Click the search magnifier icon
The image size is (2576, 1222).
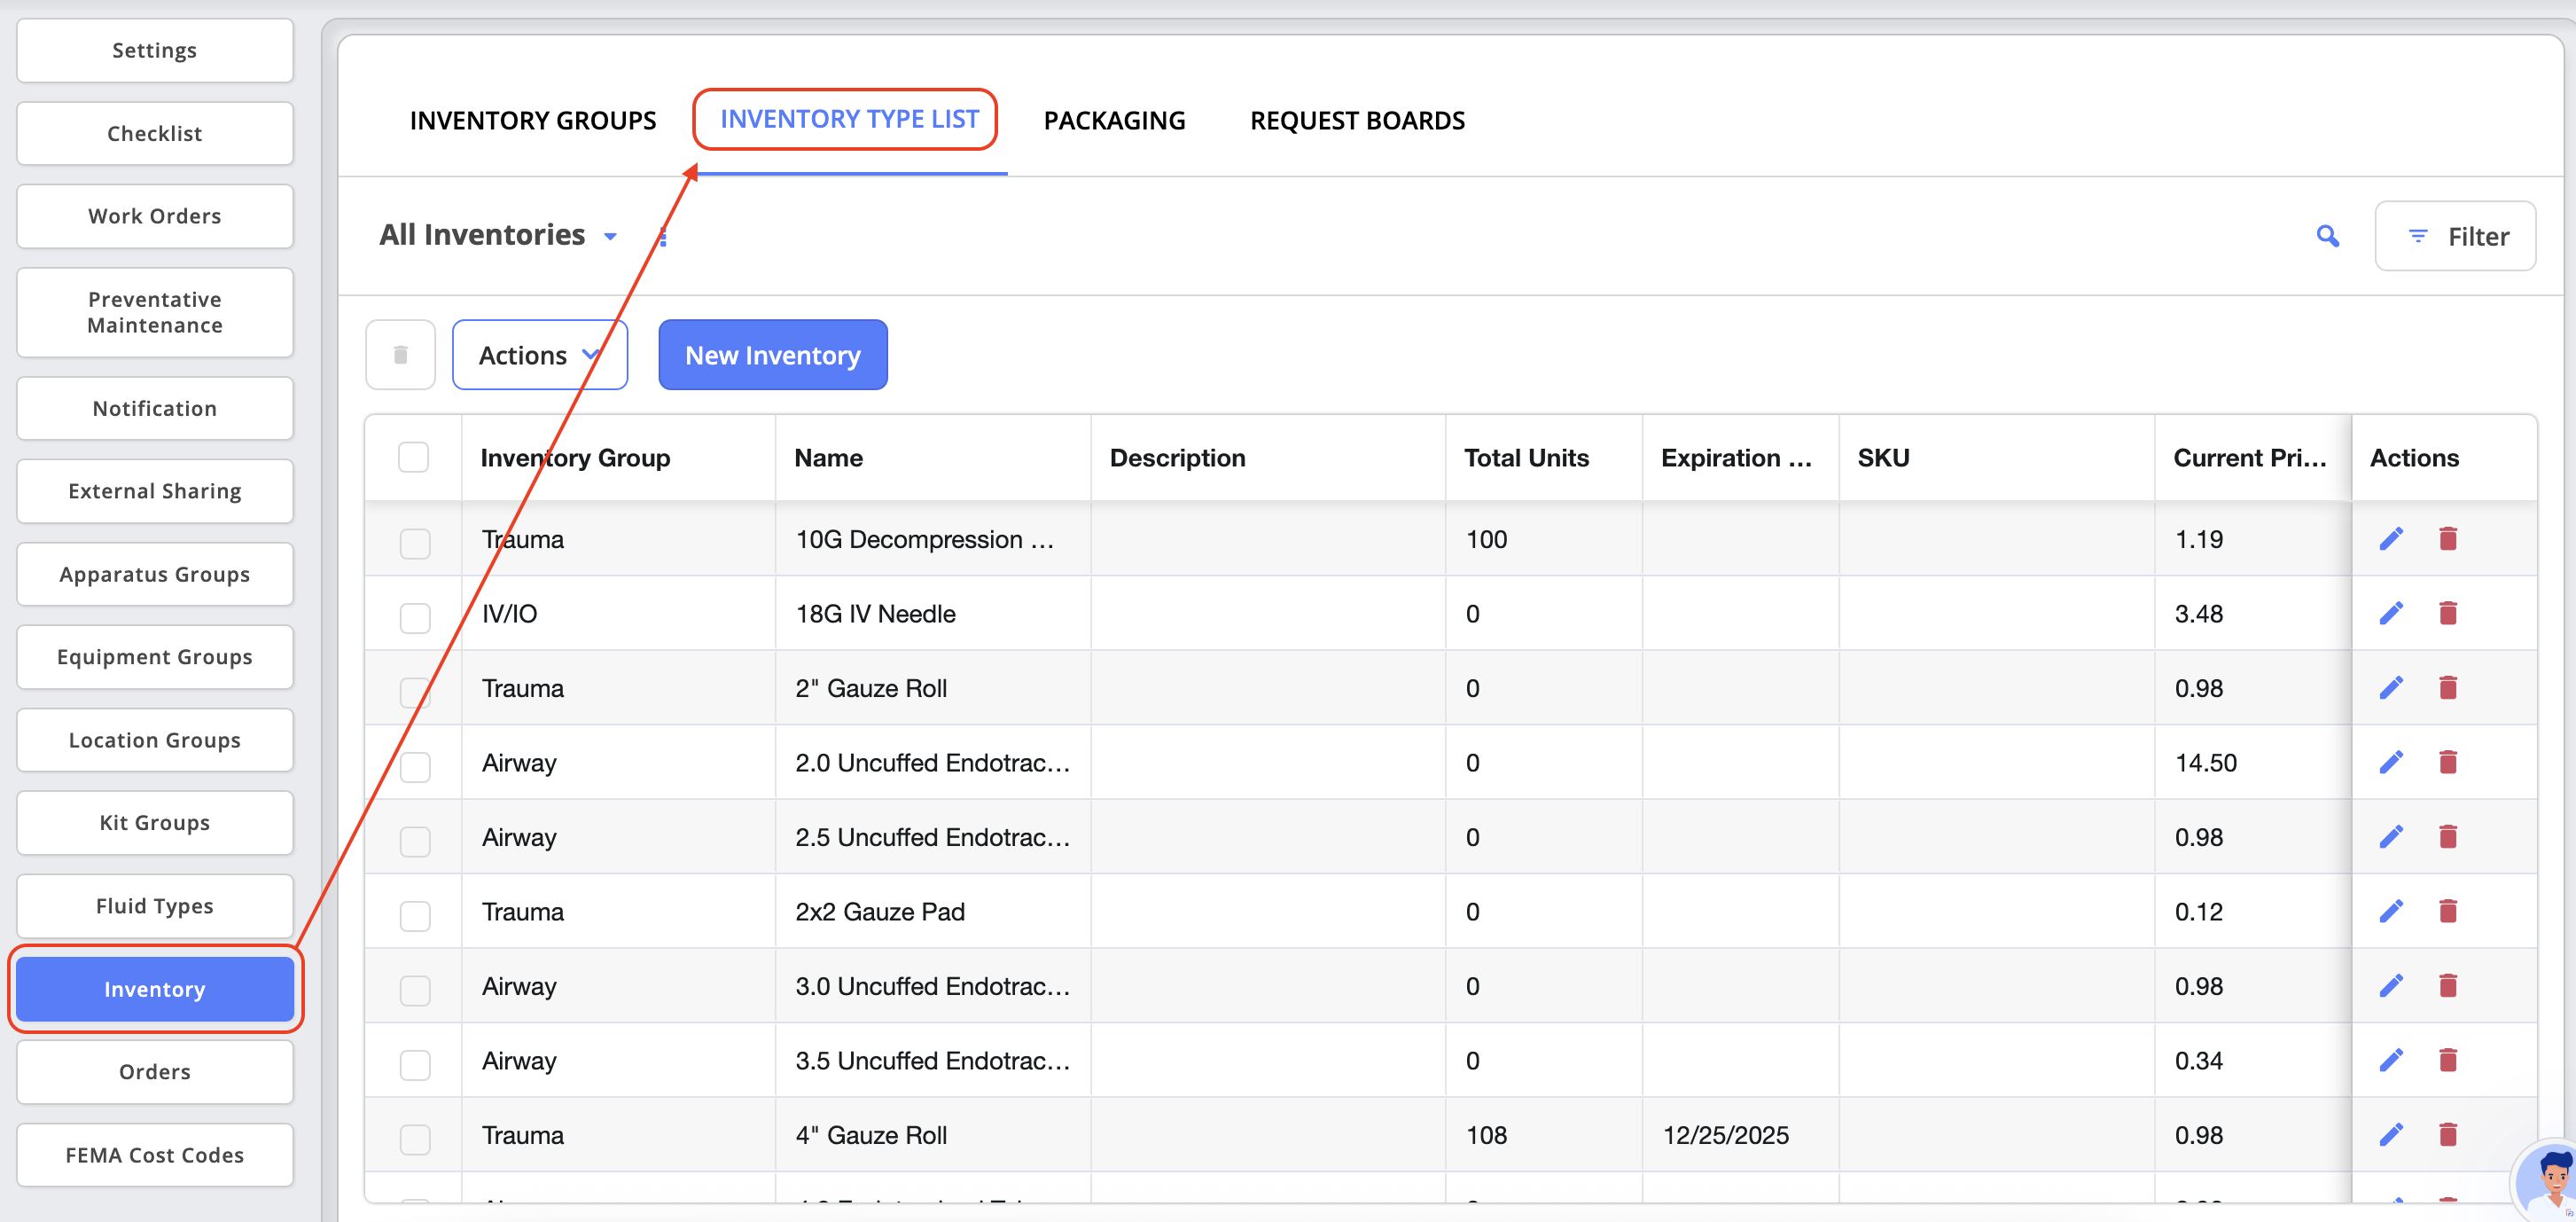2327,236
